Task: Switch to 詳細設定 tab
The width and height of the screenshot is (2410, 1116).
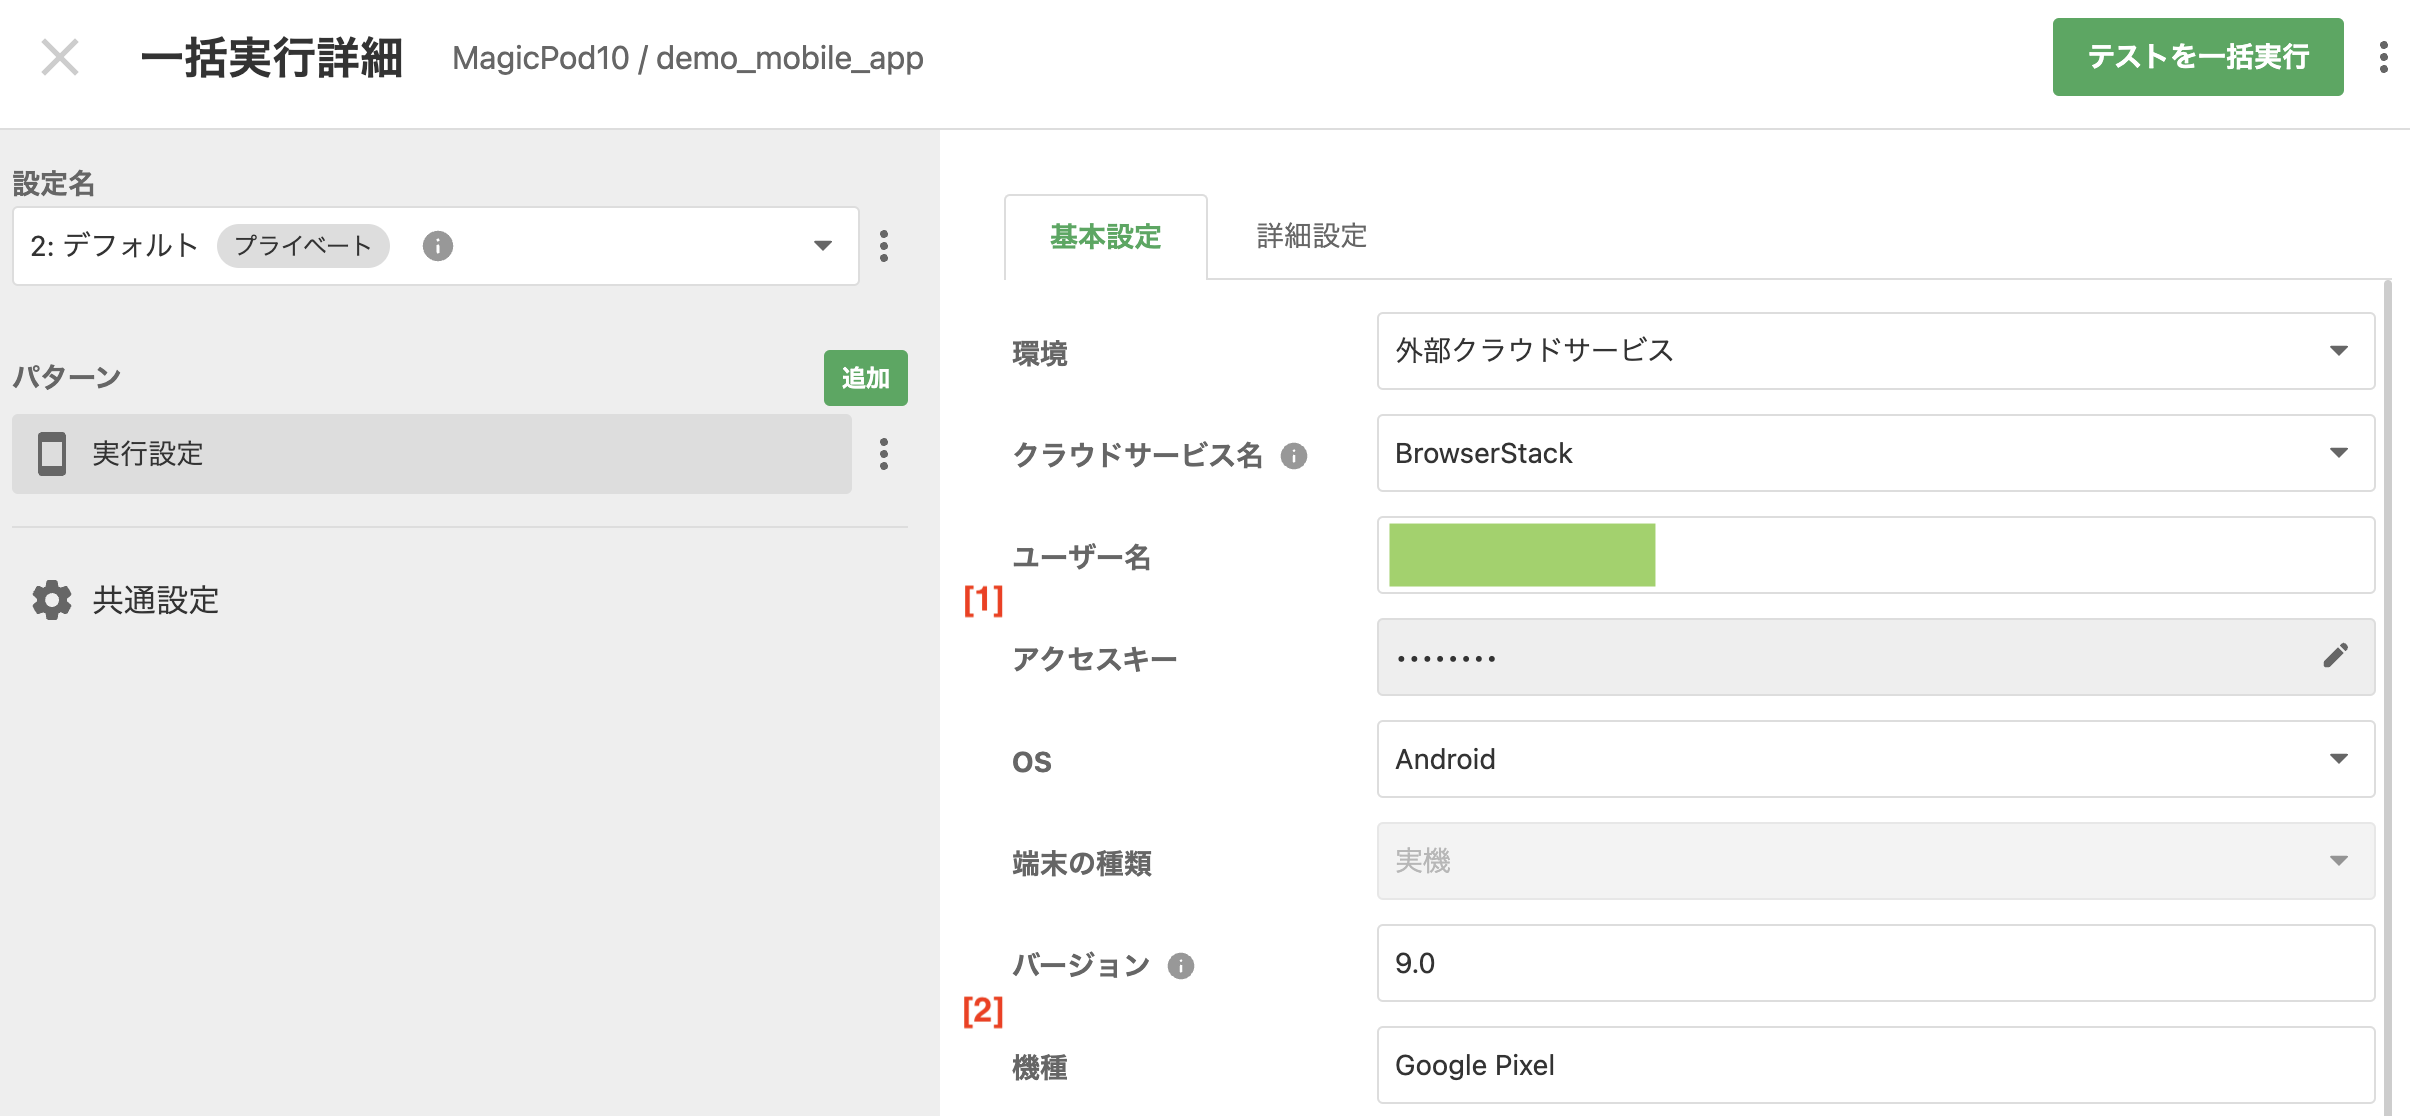Action: pos(1312,236)
